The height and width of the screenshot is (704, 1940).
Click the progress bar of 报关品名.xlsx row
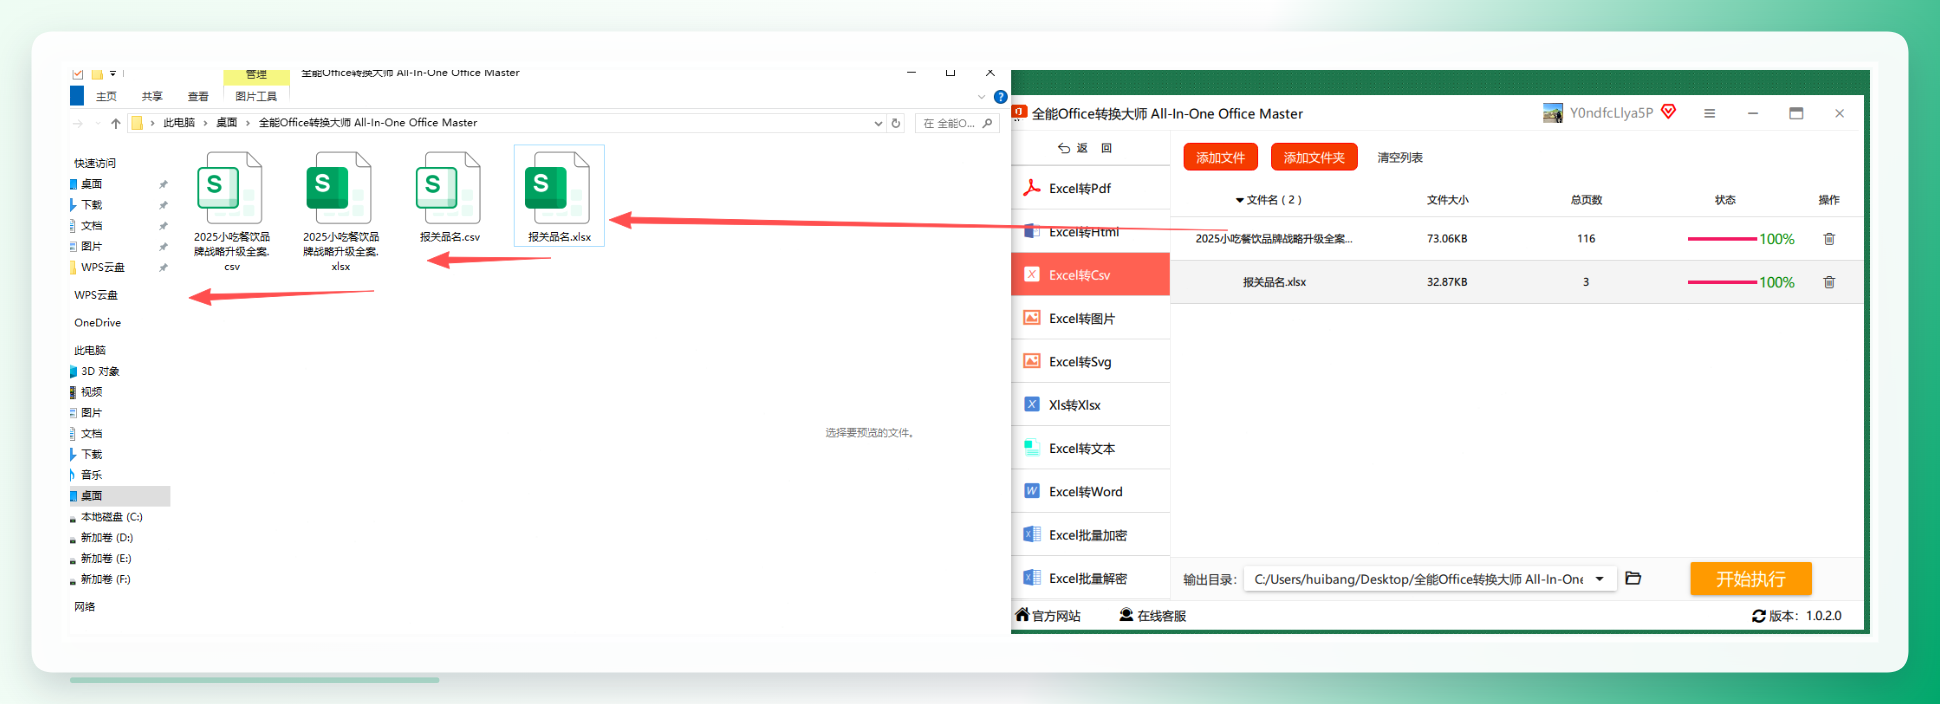point(1722,282)
